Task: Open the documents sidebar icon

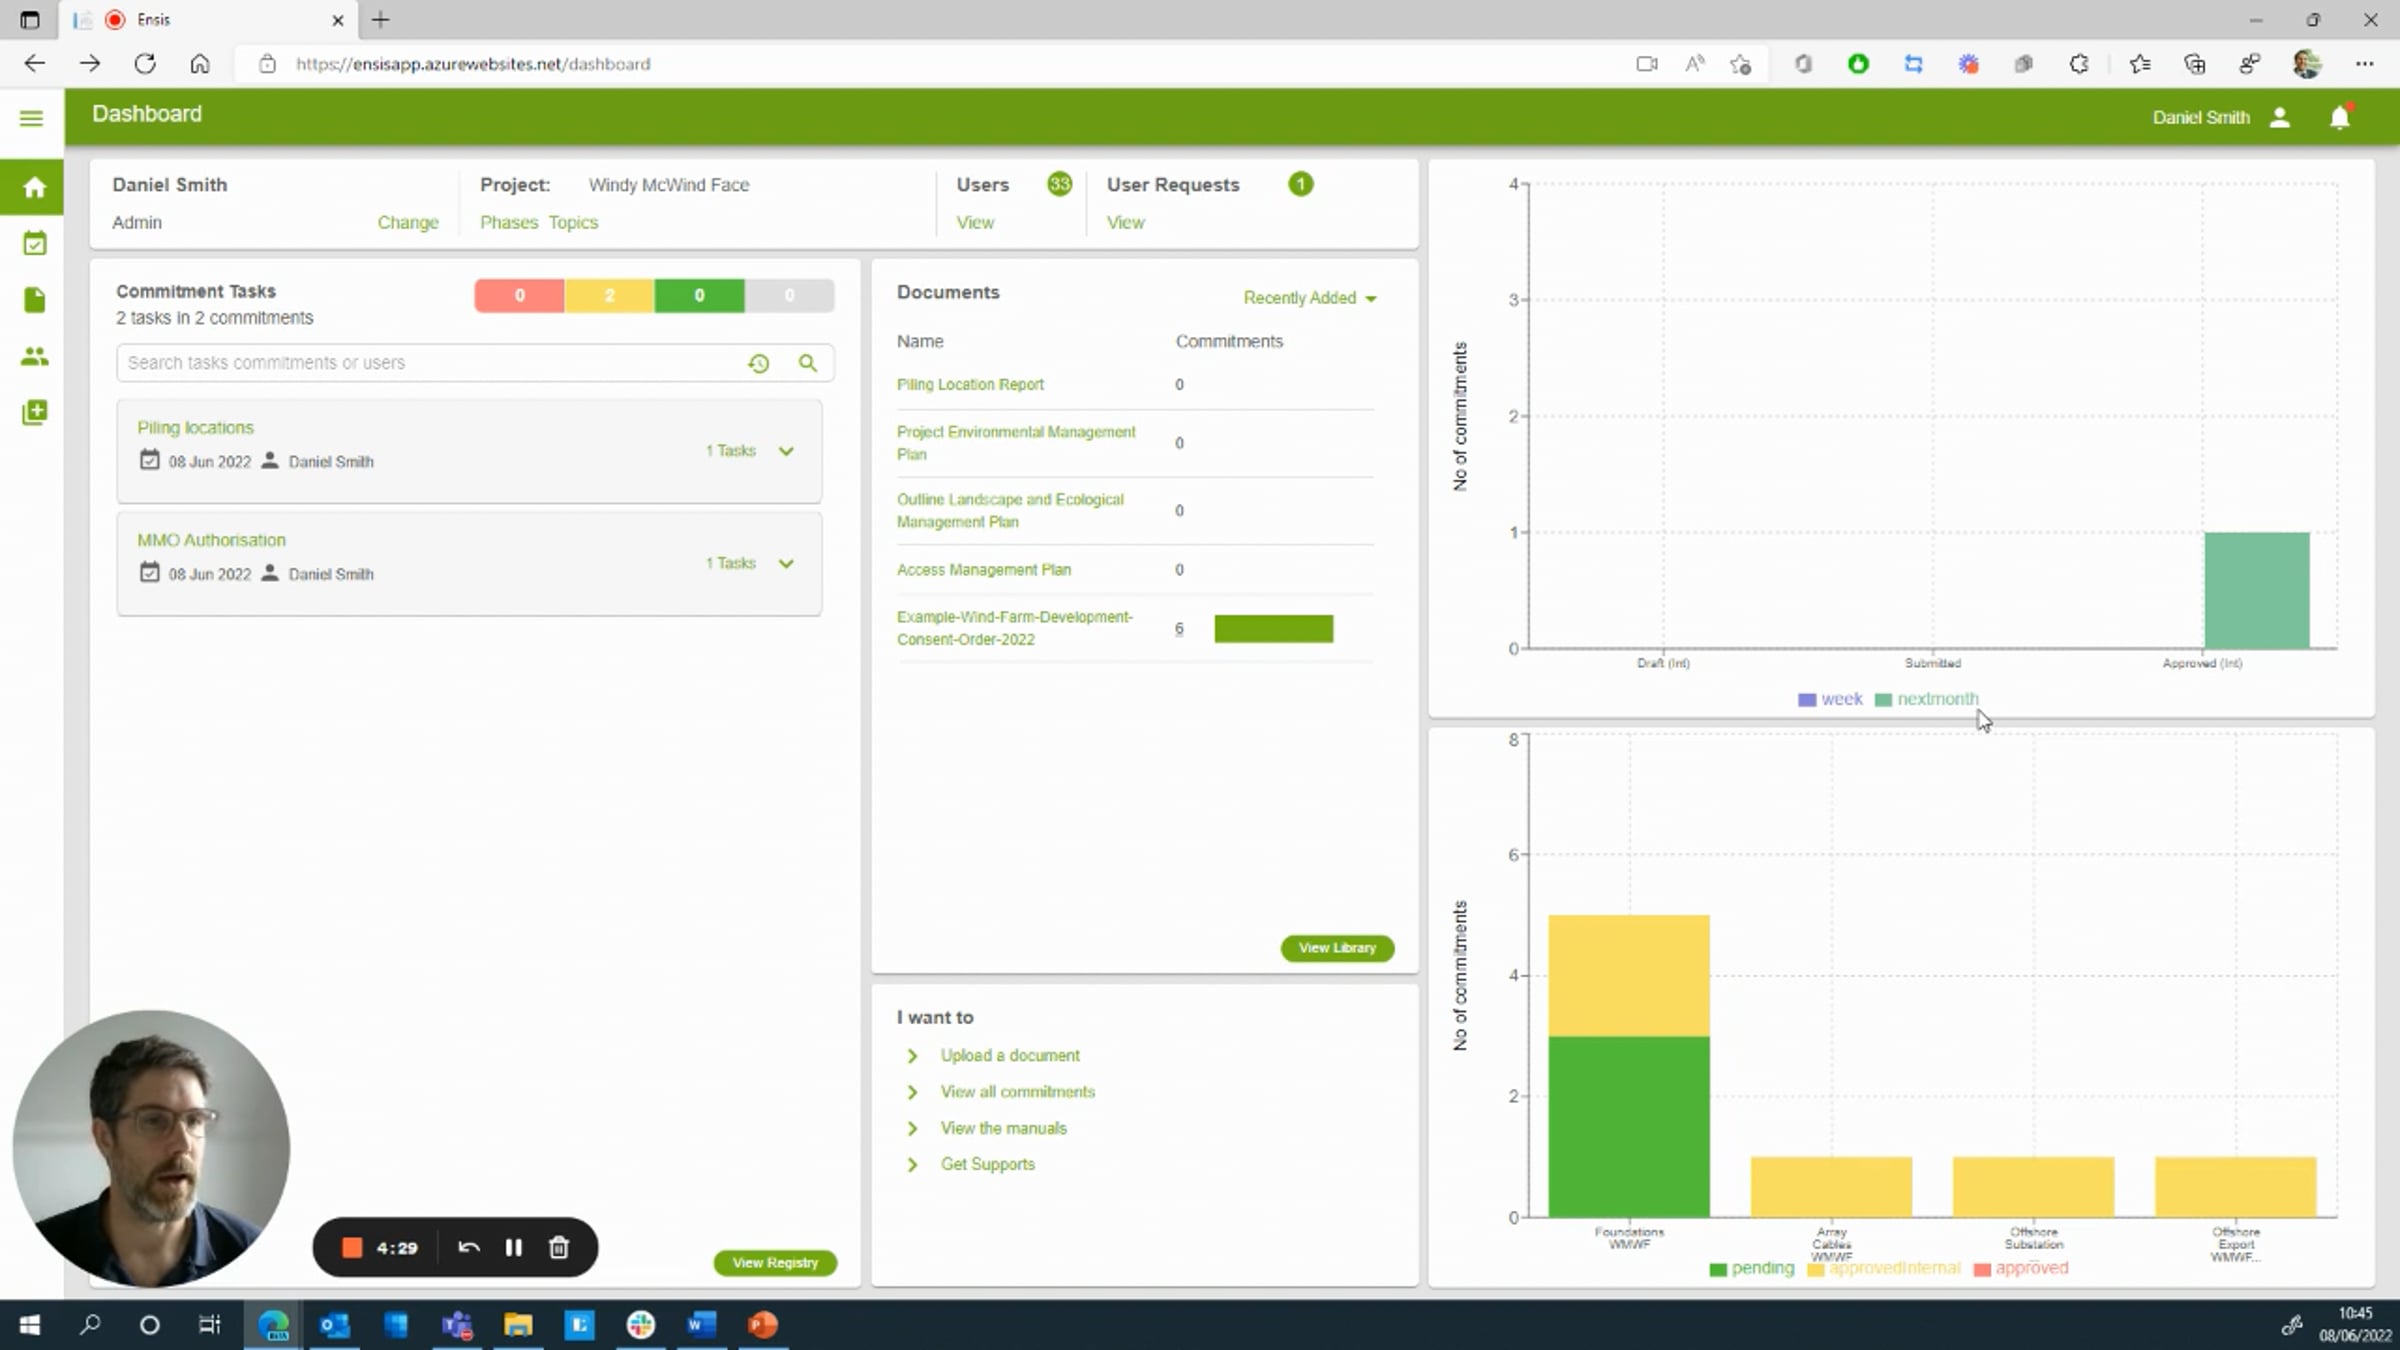Action: point(34,300)
